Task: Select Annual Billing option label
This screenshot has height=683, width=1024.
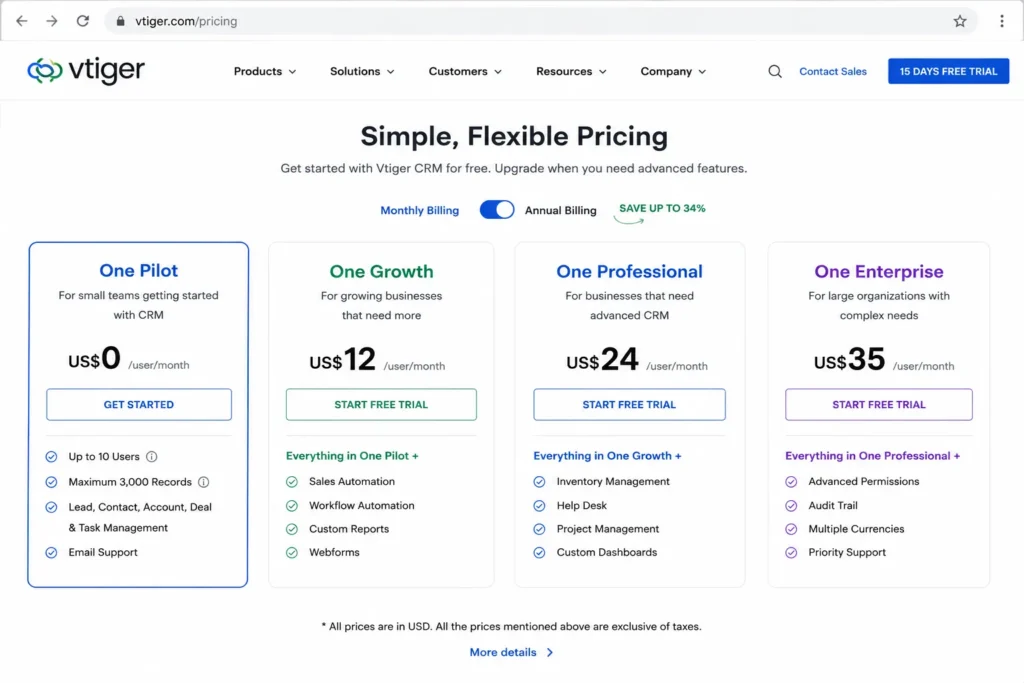Action: tap(560, 210)
